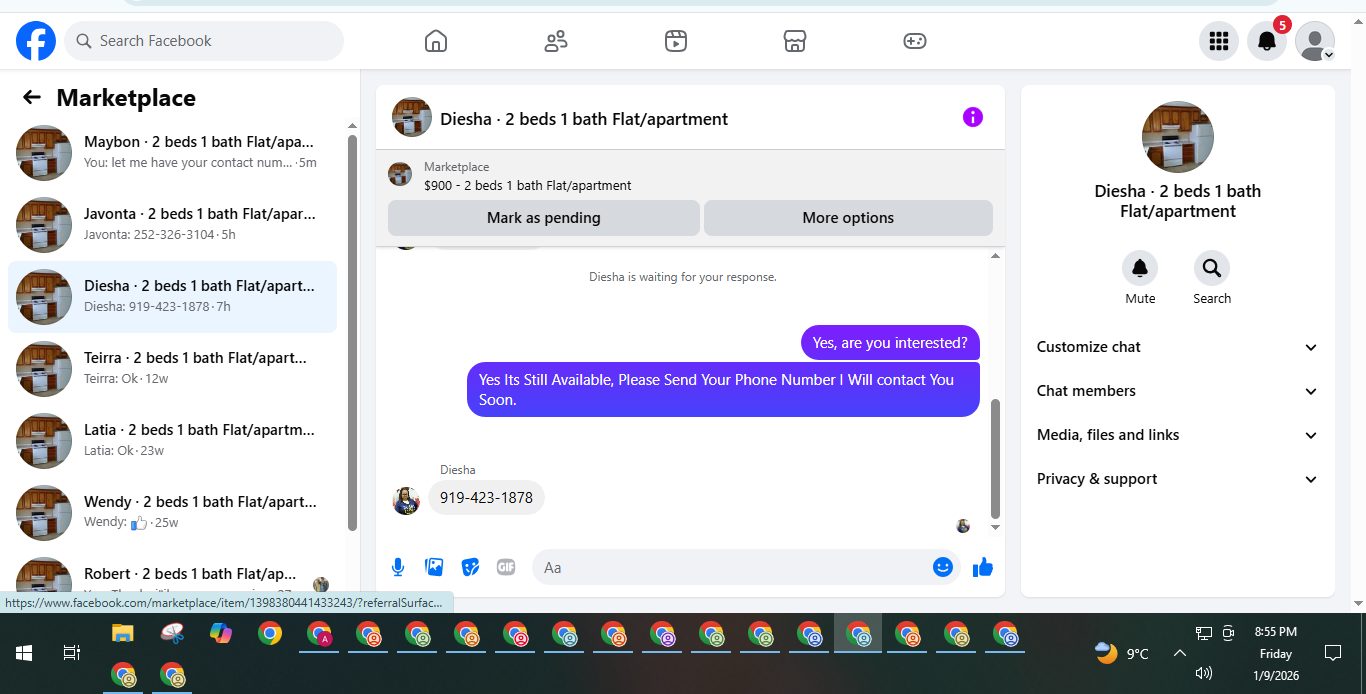
Task: Mute this chat with bell icon
Action: [x=1140, y=268]
